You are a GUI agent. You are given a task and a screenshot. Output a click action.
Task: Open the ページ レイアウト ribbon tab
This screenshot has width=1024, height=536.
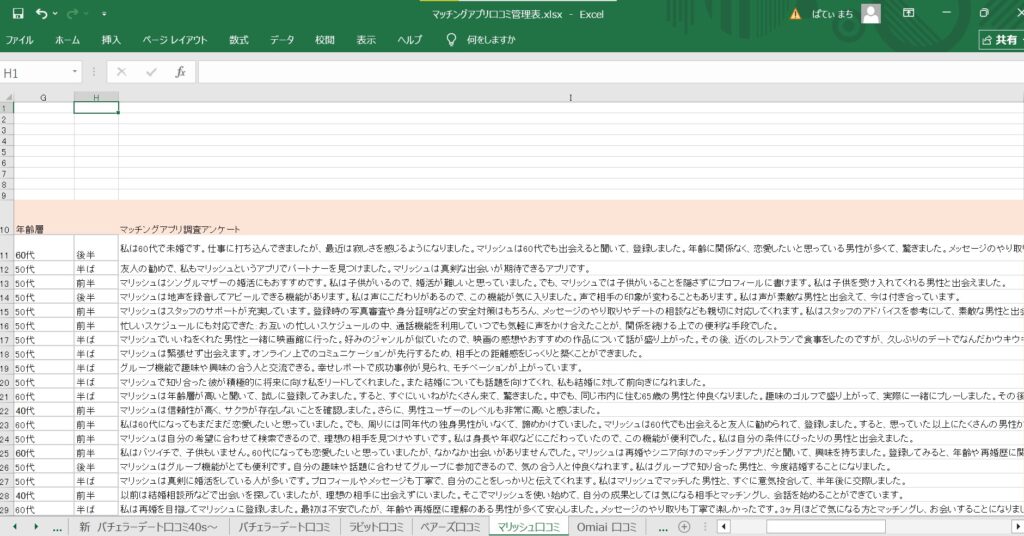174,40
